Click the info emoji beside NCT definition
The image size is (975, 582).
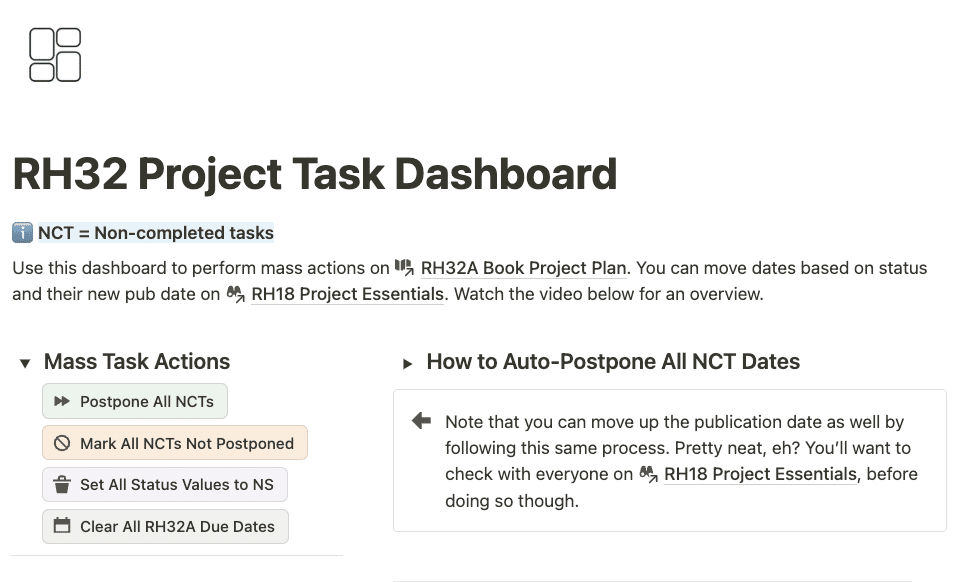click(x=22, y=233)
